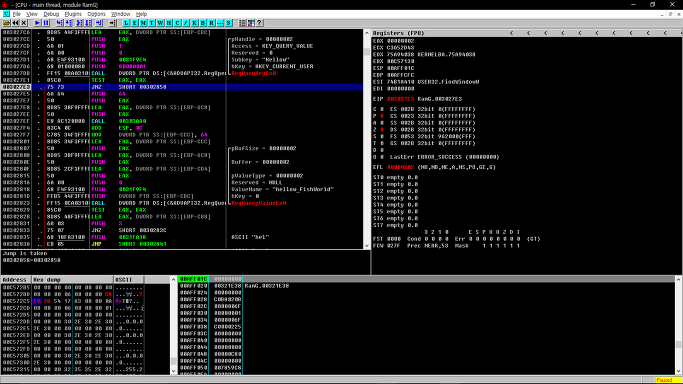Show Windows list via W button
The width and height of the screenshot is (683, 384).
pyautogui.click(x=160, y=23)
